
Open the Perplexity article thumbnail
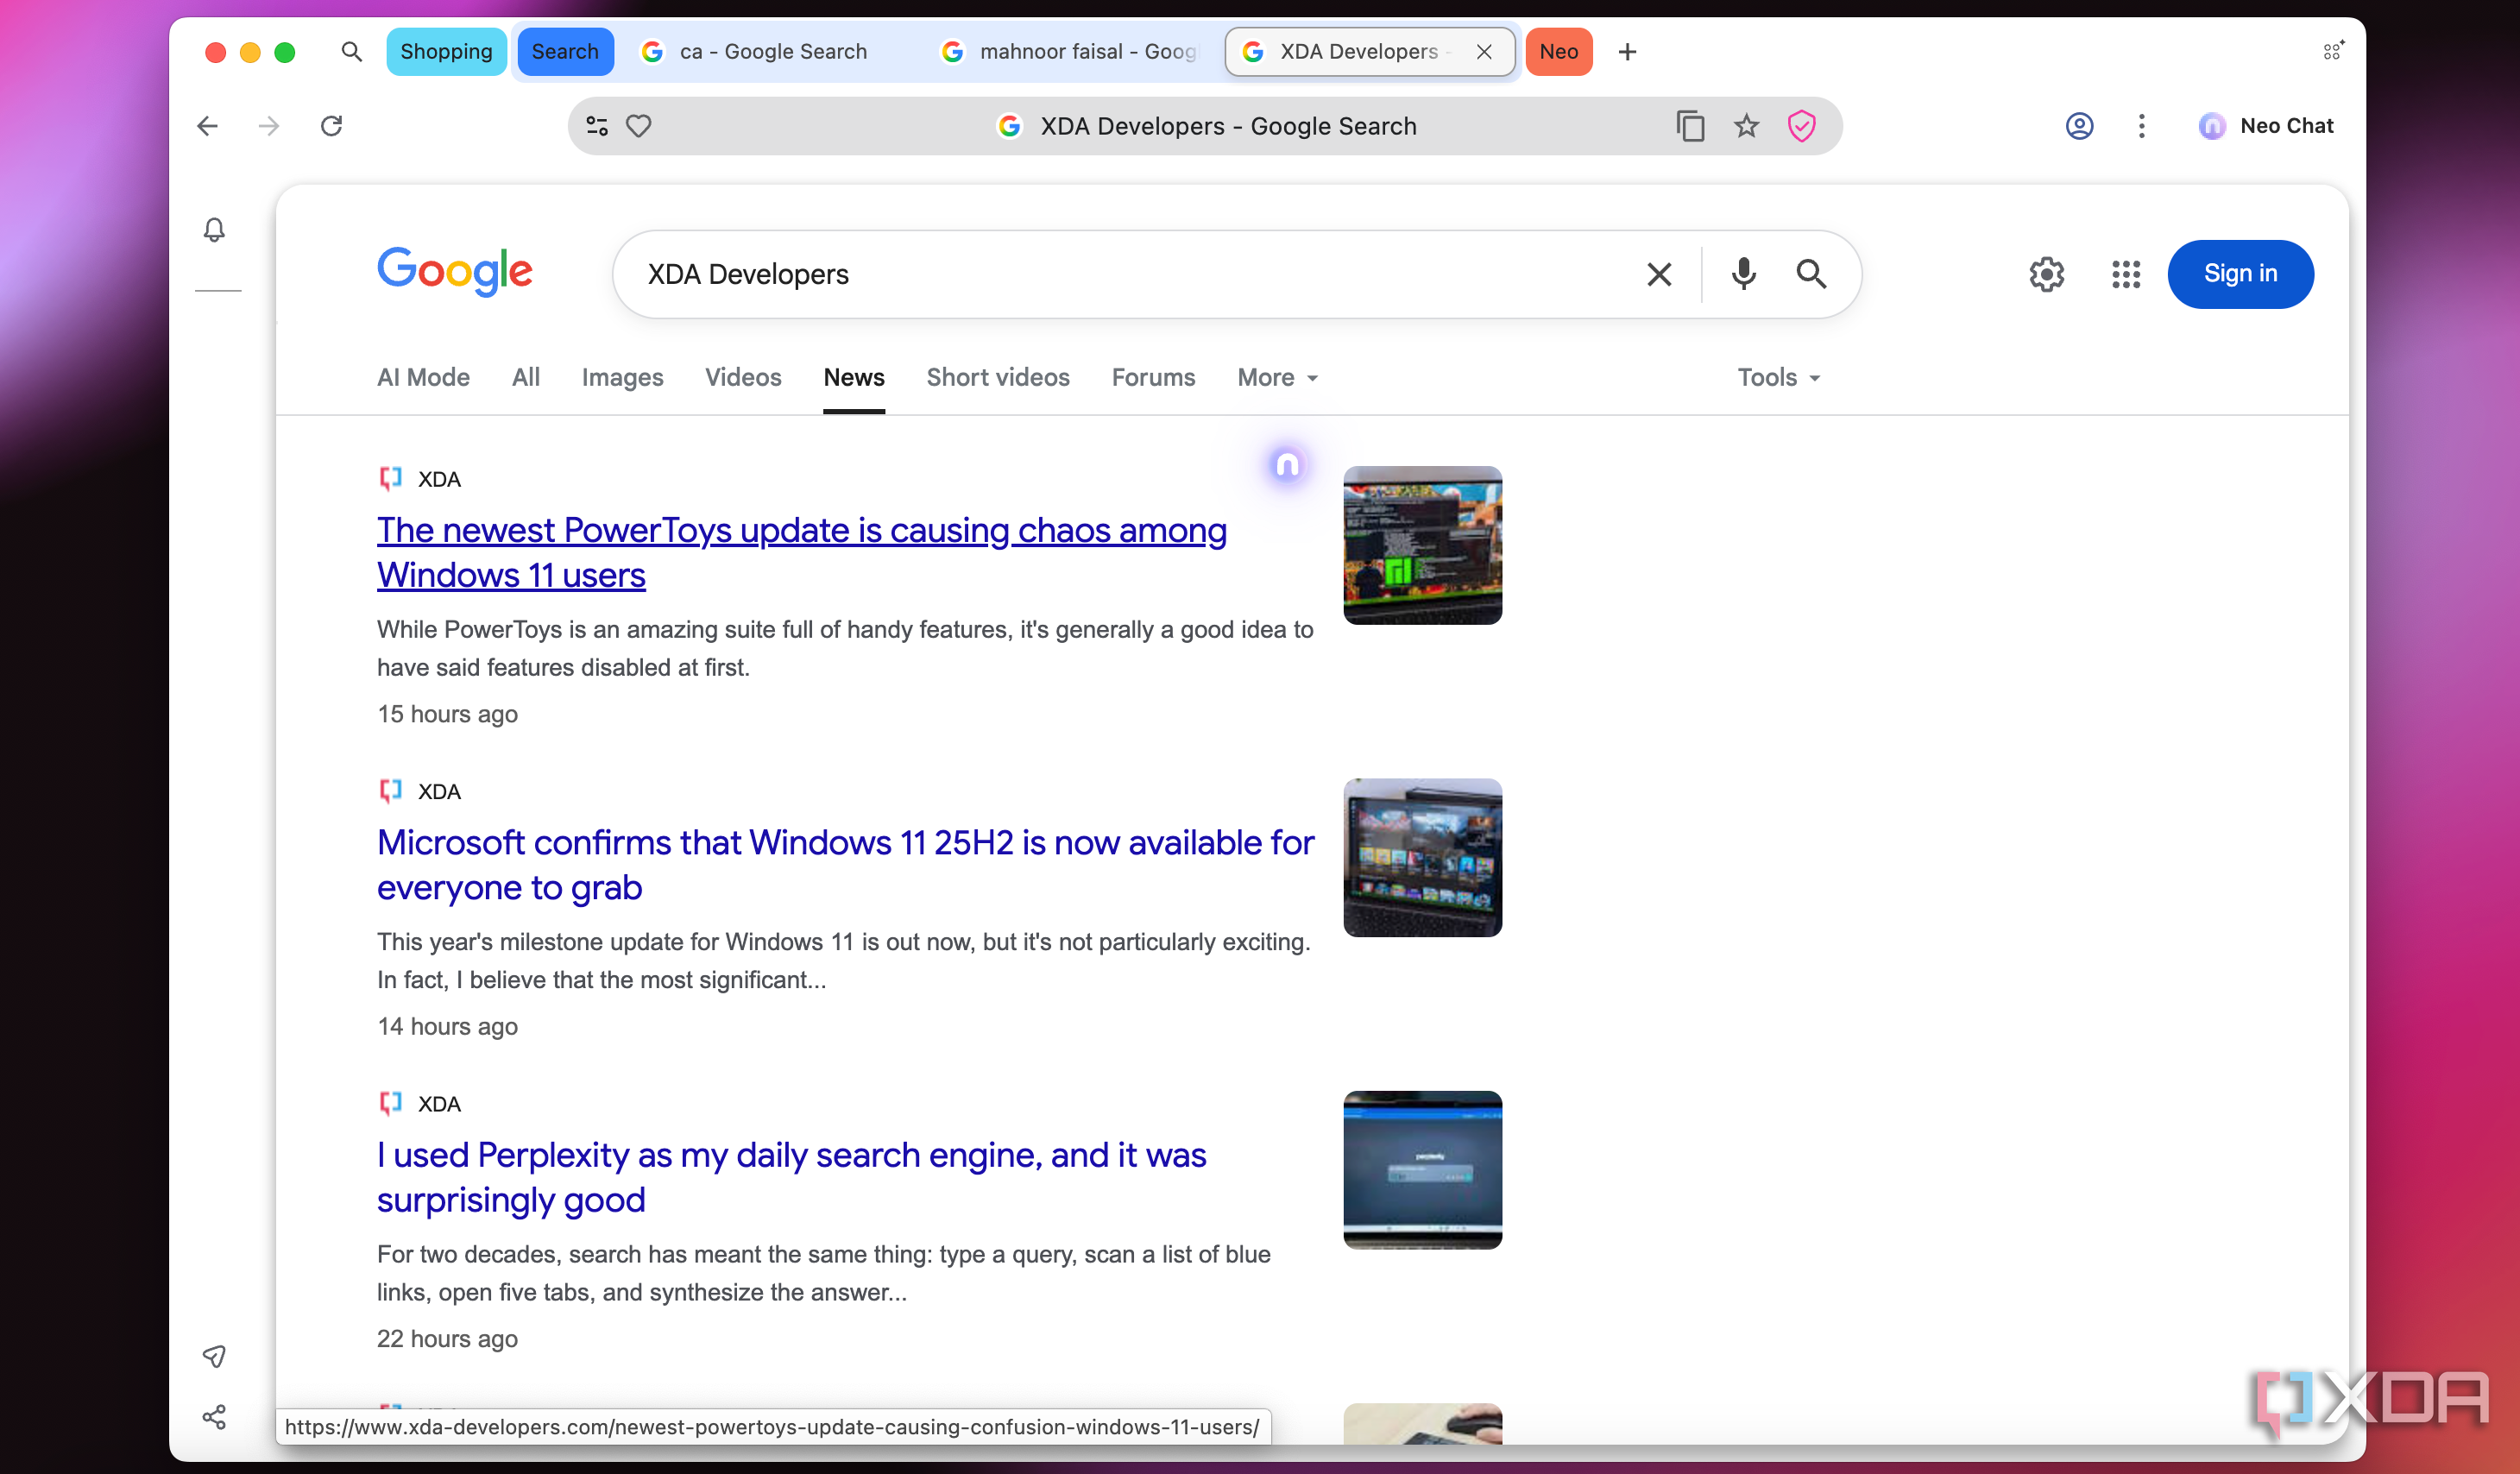pyautogui.click(x=1422, y=1169)
